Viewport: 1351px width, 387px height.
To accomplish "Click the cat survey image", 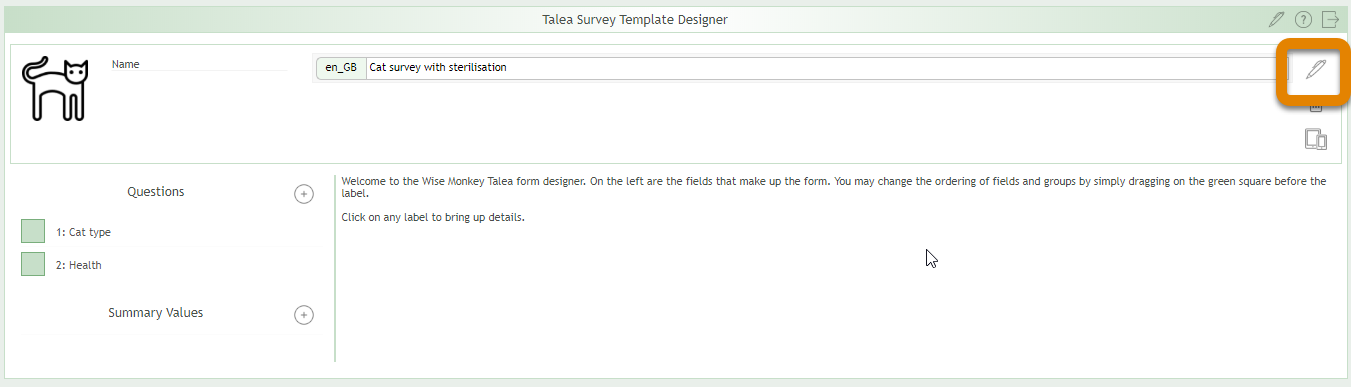I will pos(56,89).
